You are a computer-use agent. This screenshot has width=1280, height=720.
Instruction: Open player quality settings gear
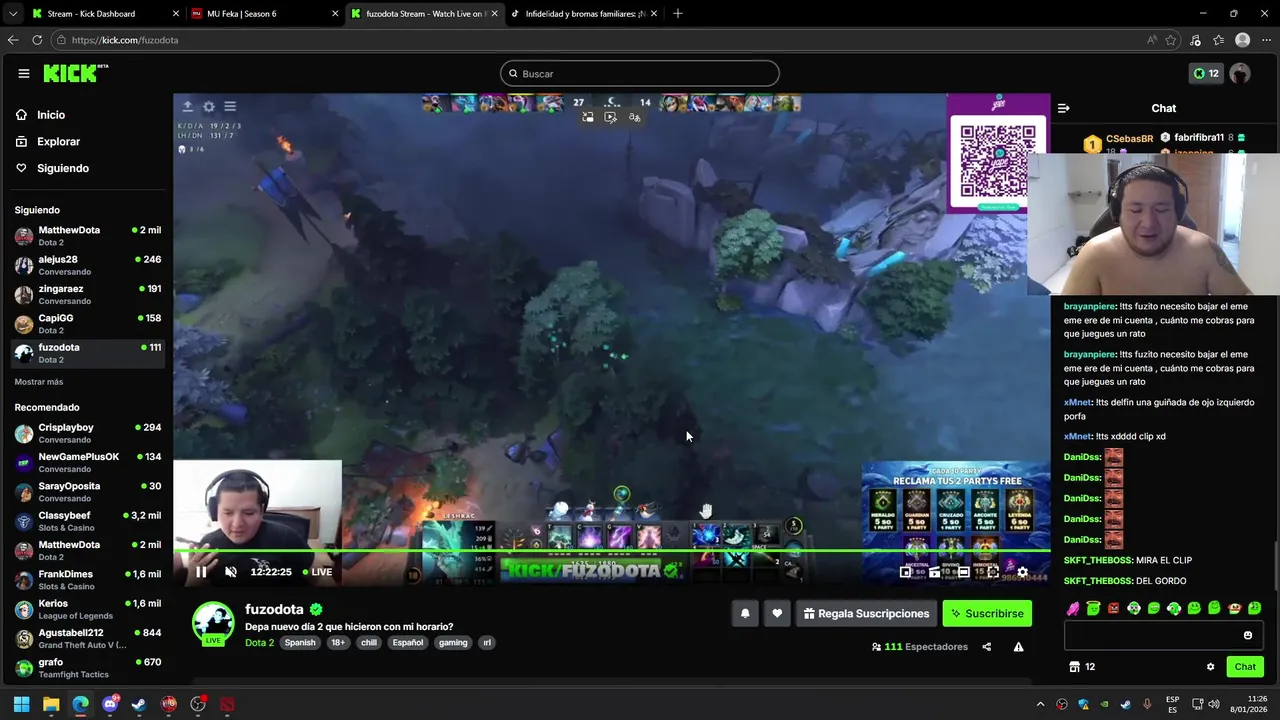point(1022,572)
